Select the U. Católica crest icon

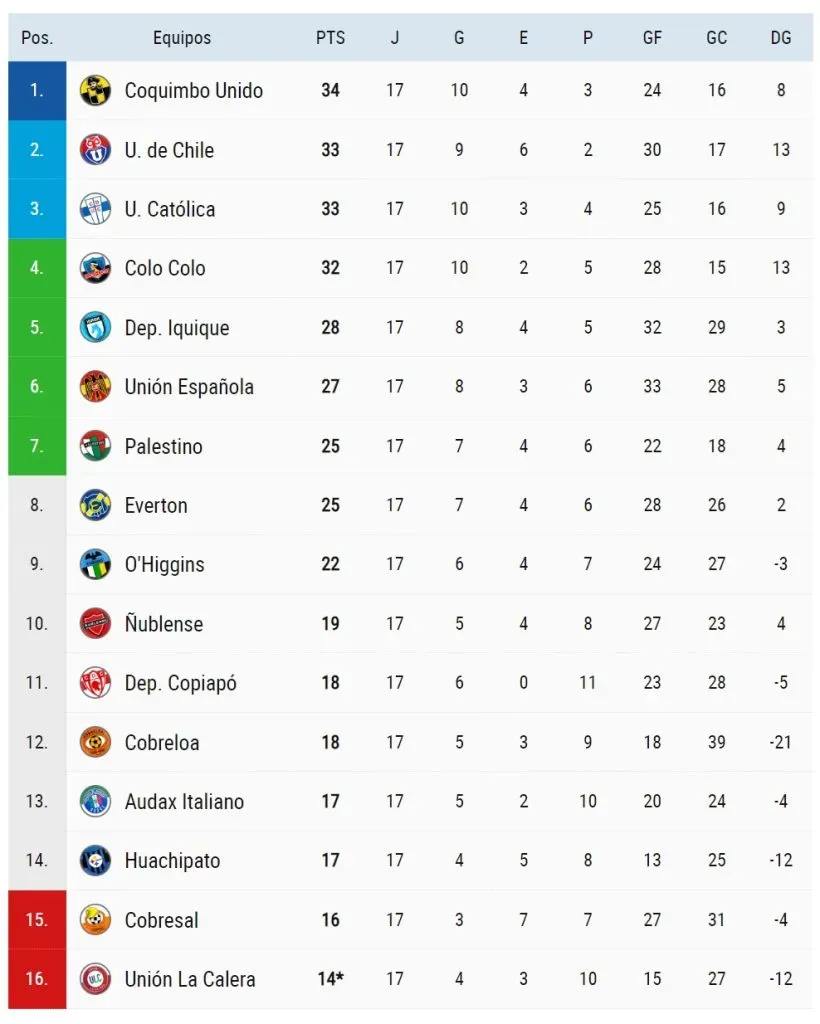[95, 209]
